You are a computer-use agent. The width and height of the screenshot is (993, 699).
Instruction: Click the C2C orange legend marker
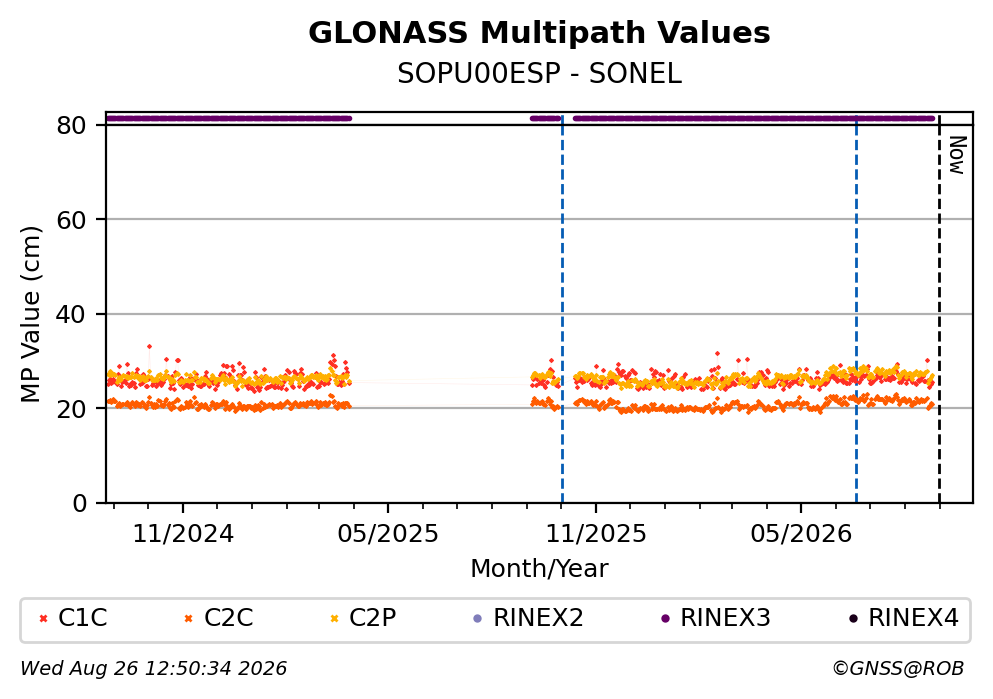pos(188,619)
